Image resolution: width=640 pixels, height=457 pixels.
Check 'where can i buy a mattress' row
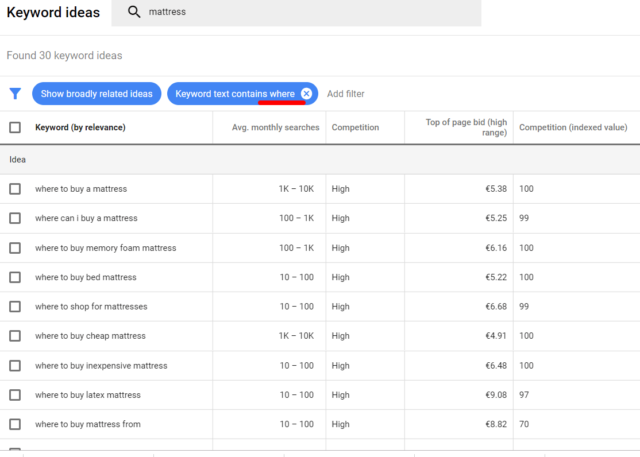click(15, 218)
